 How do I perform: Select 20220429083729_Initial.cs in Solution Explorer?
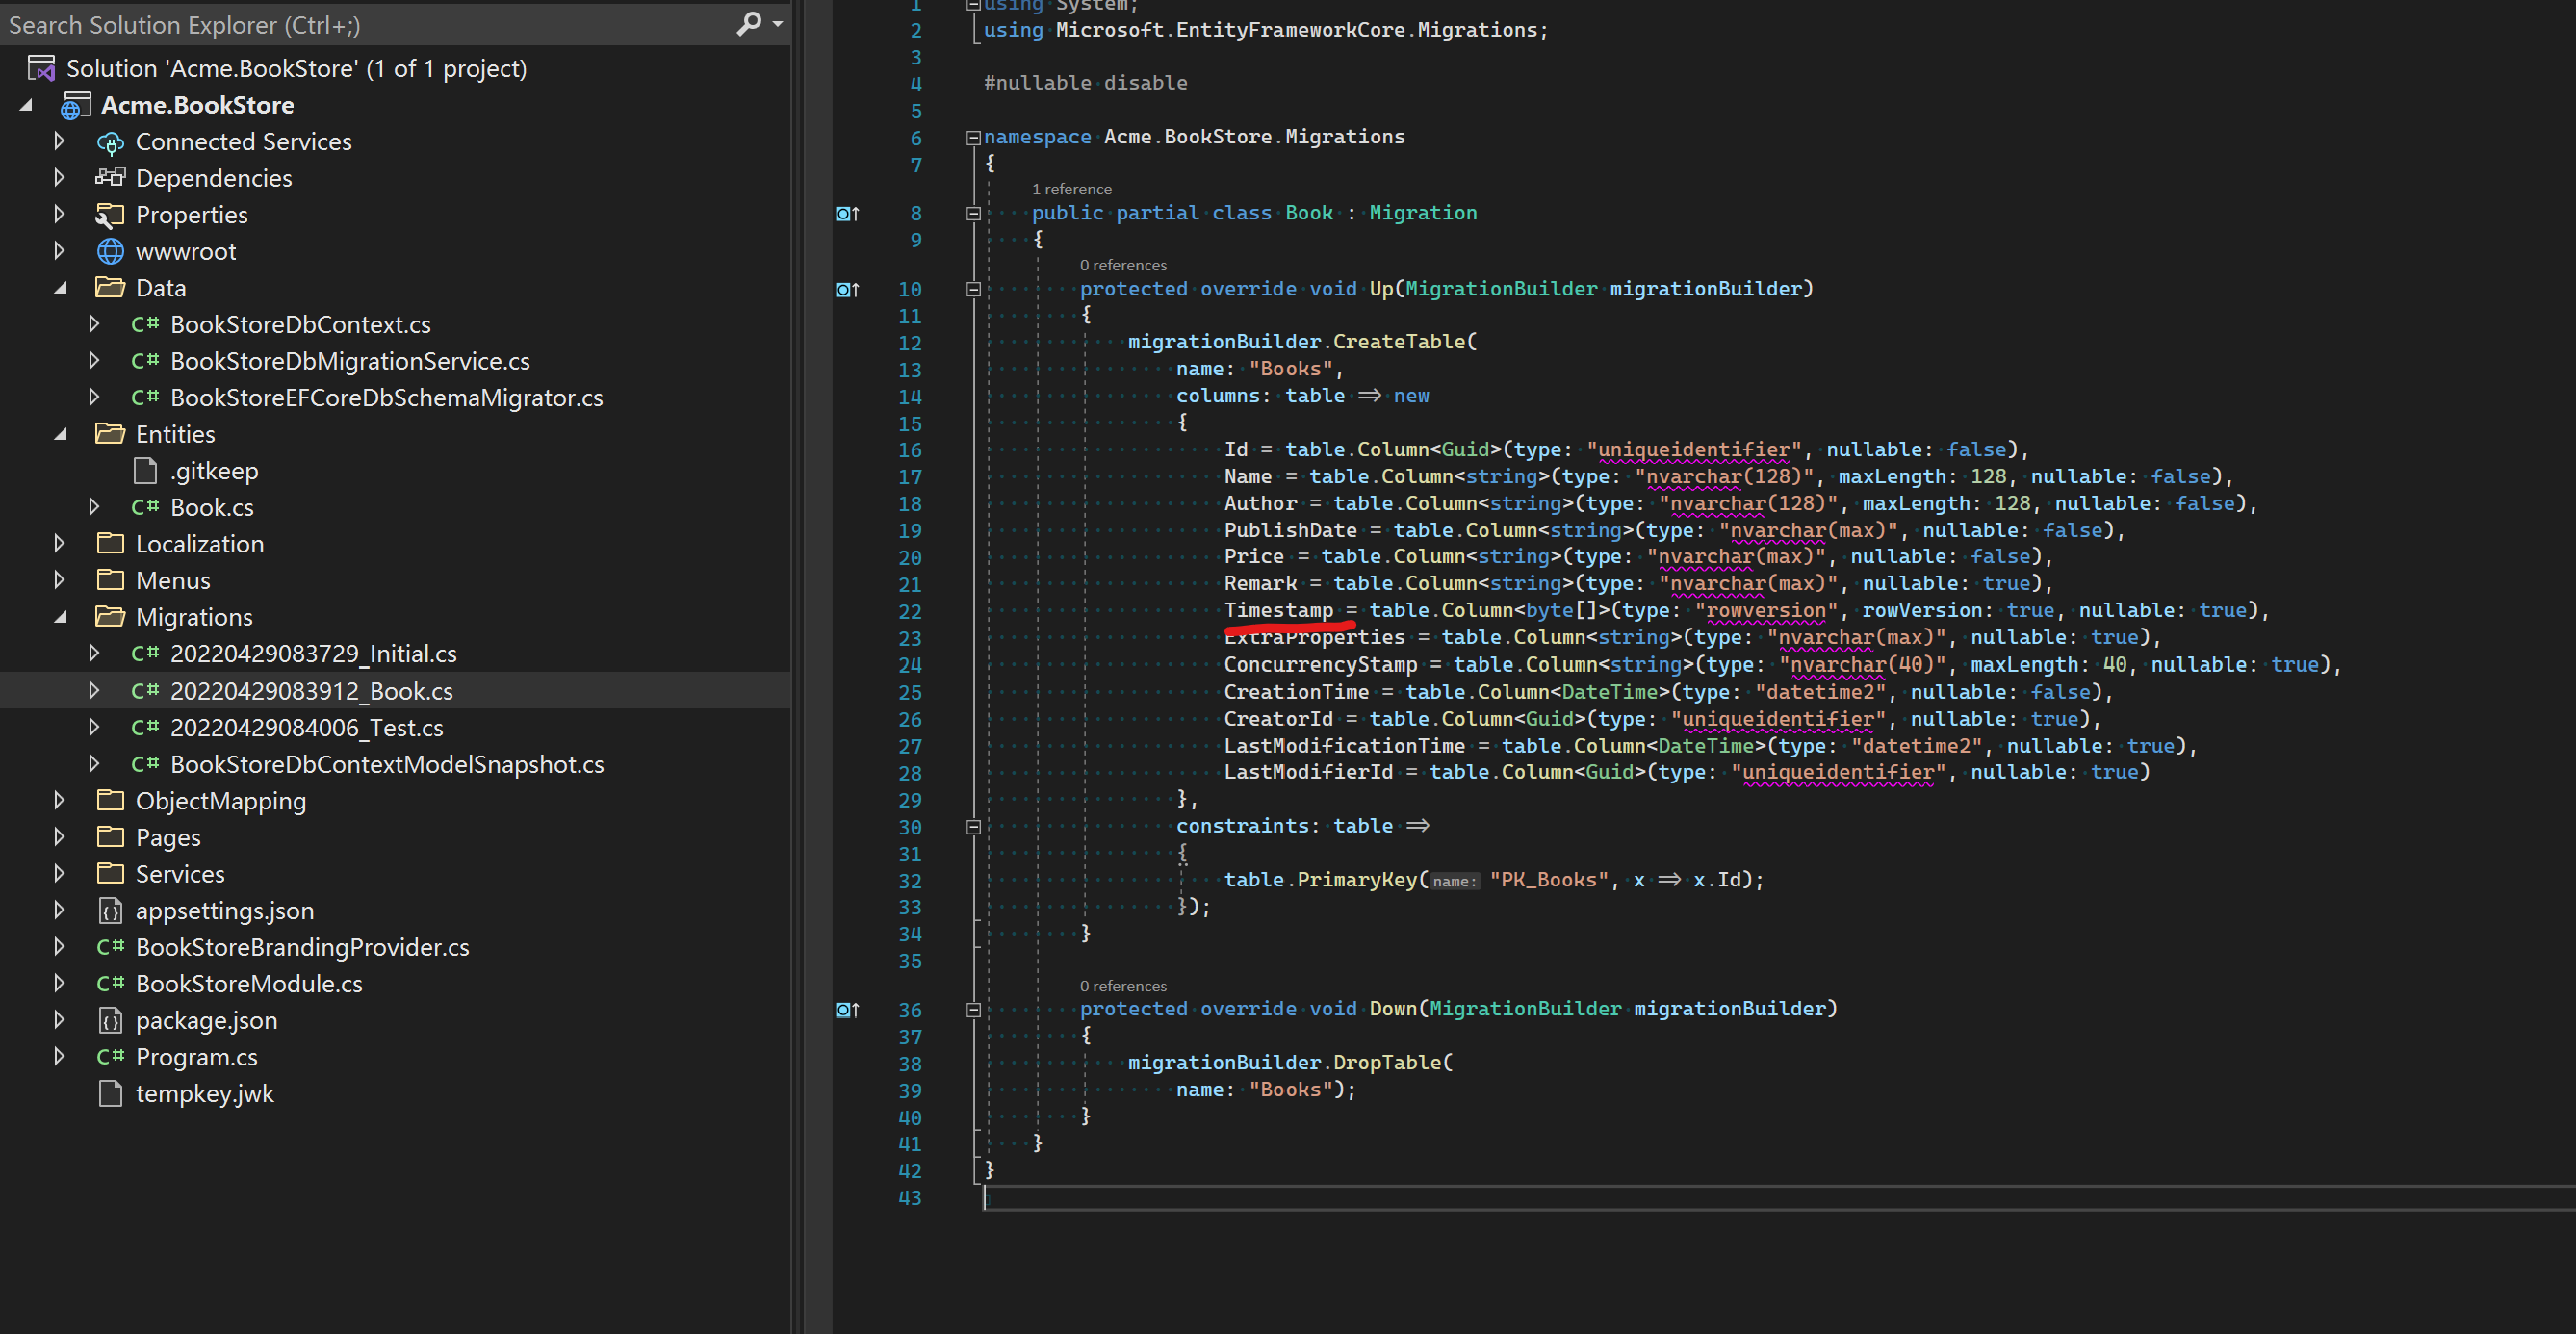[x=312, y=653]
